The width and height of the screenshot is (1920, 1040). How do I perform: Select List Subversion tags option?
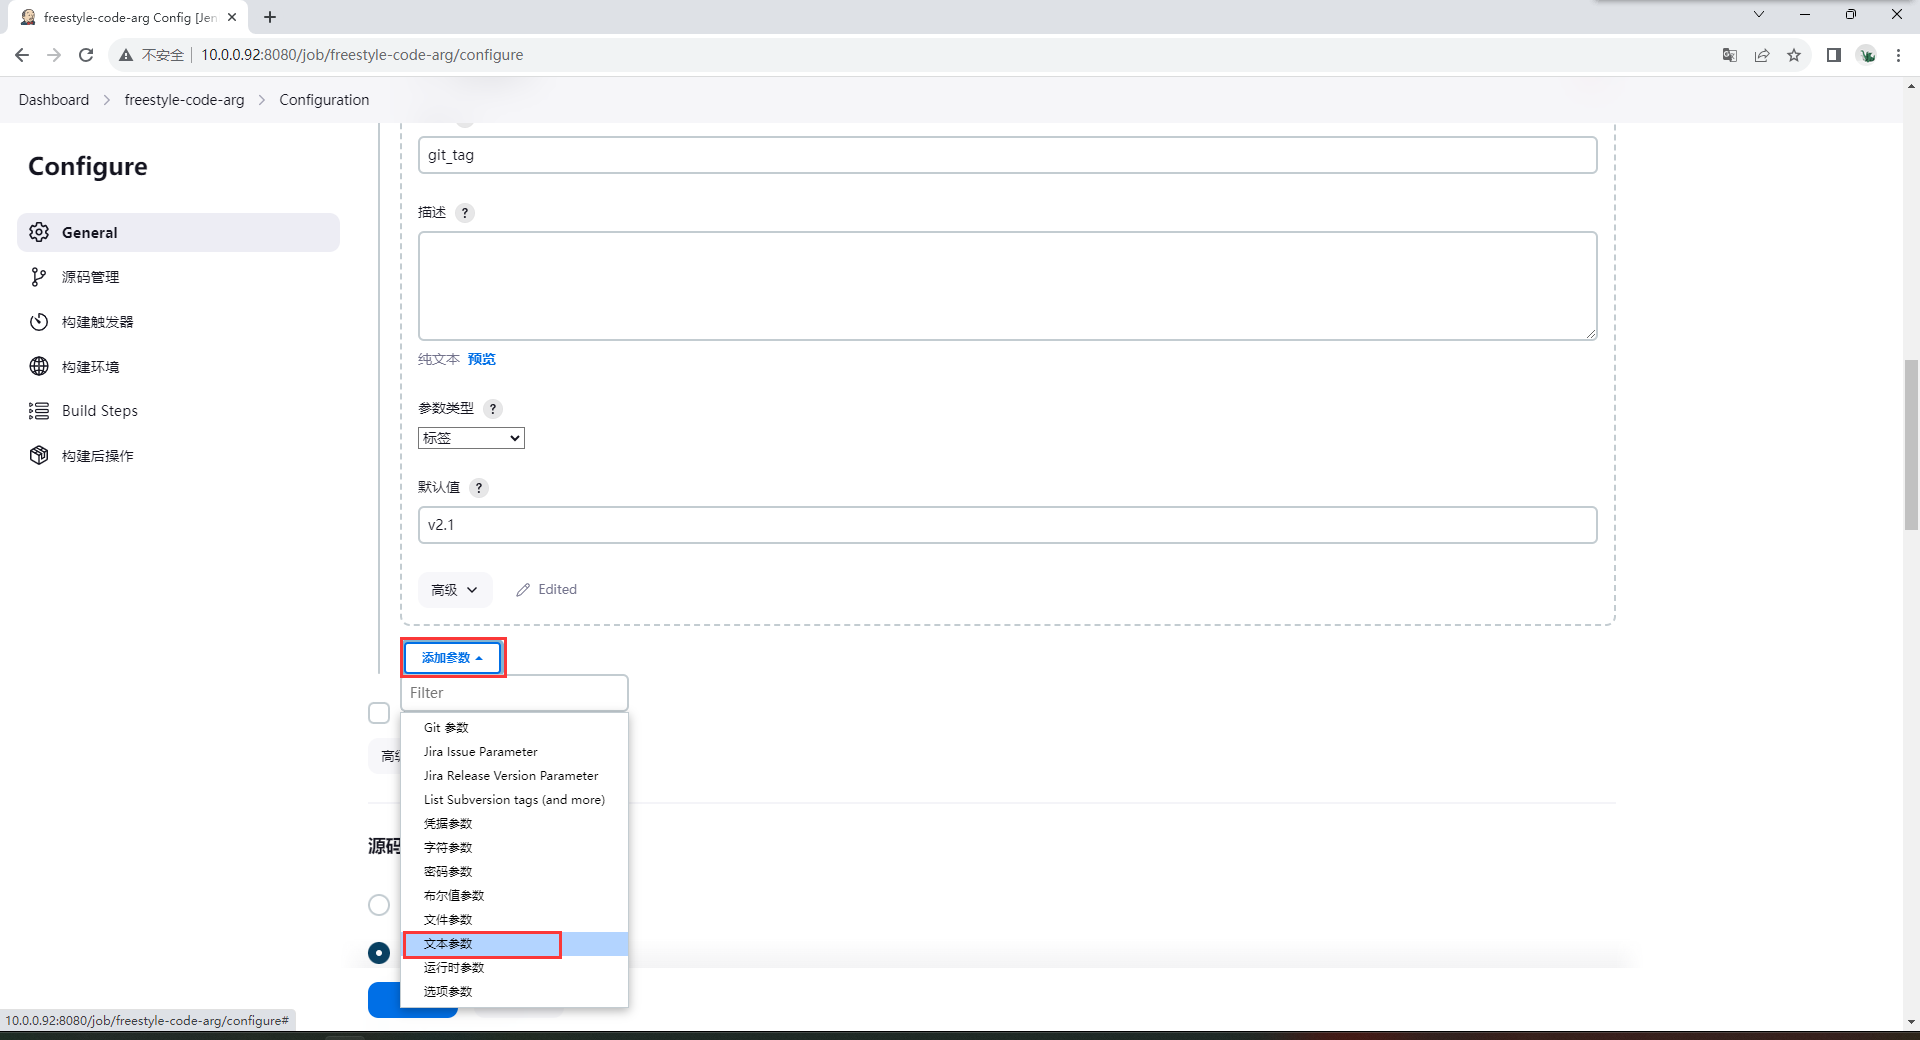pos(514,800)
